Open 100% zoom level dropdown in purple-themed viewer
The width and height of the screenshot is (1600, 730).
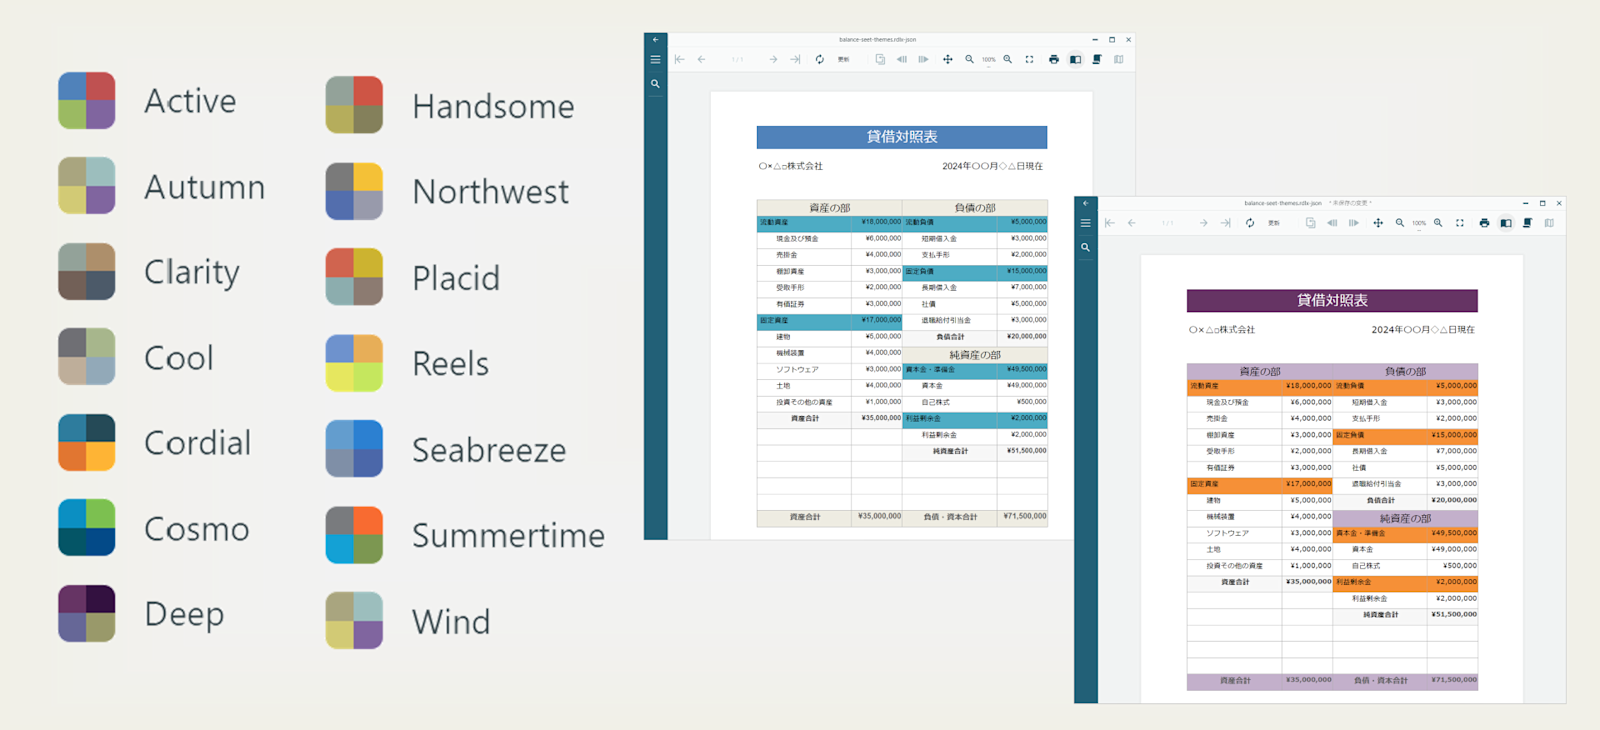click(x=1419, y=223)
